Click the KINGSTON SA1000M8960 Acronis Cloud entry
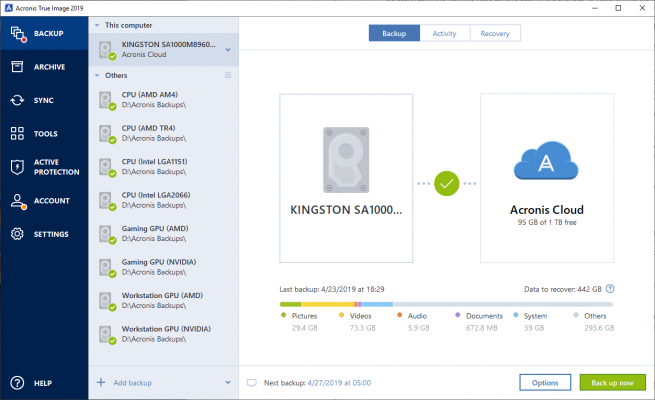This screenshot has height=400, width=655. (x=163, y=50)
